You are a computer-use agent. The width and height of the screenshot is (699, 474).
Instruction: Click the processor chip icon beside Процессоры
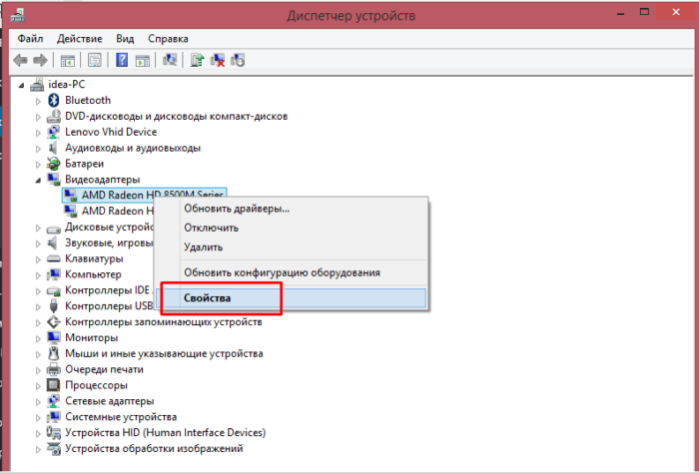[x=53, y=385]
